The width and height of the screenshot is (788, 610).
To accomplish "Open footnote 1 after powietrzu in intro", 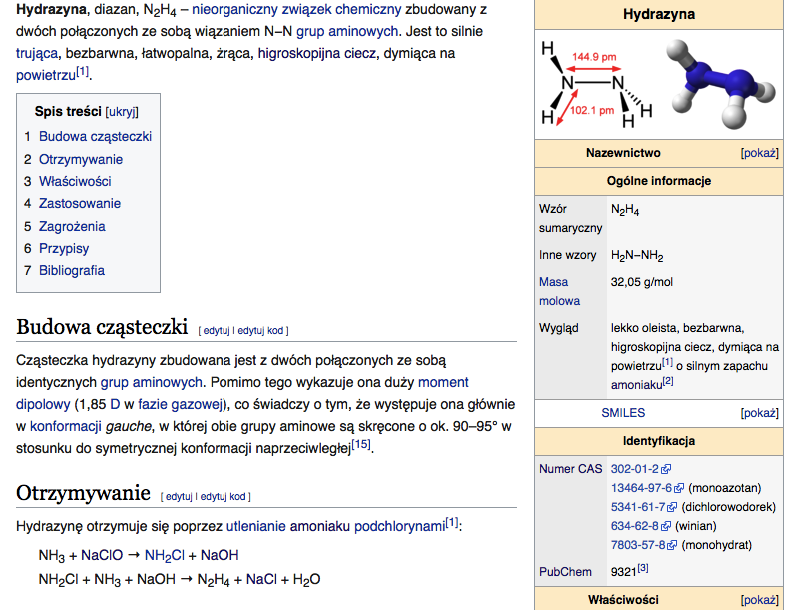I will pyautogui.click(x=82, y=72).
